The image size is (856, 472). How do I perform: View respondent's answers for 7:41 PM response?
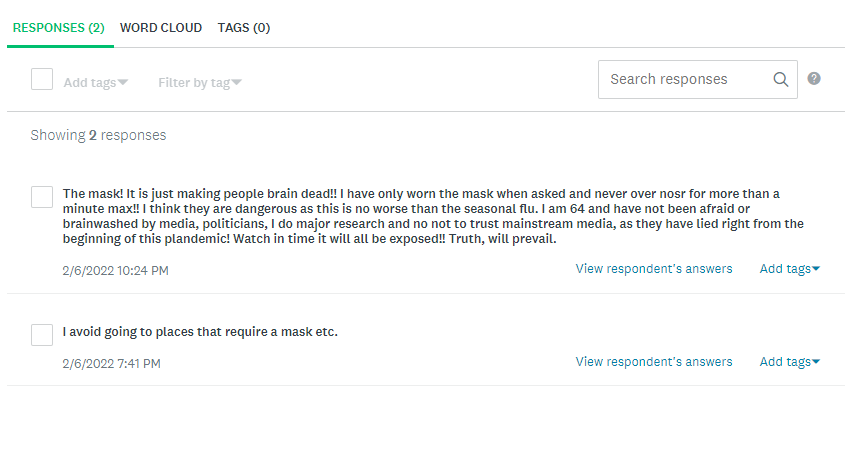point(654,362)
